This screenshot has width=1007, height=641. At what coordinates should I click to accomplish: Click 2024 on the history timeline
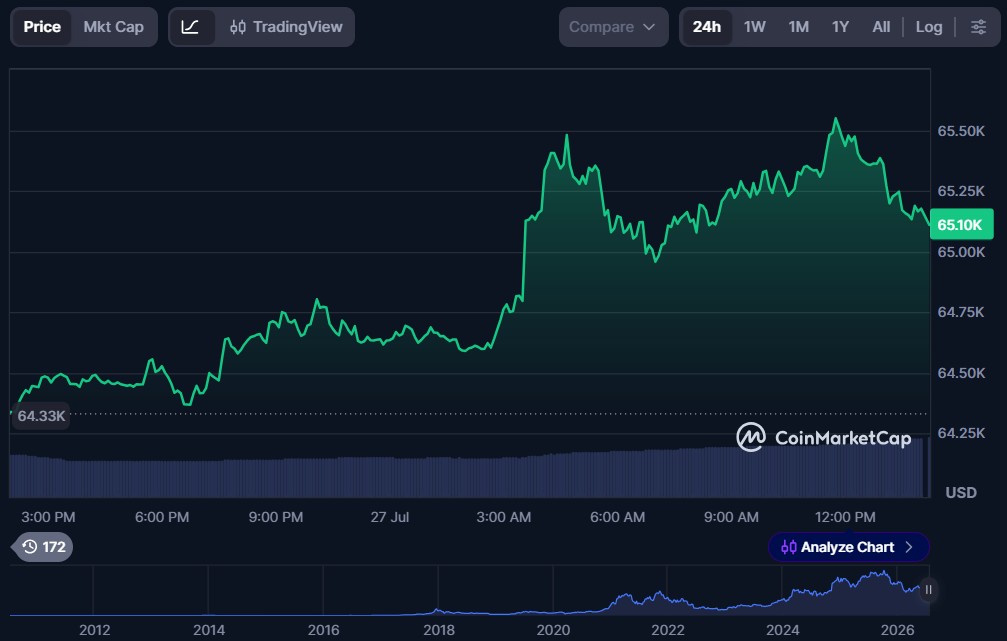pos(782,630)
